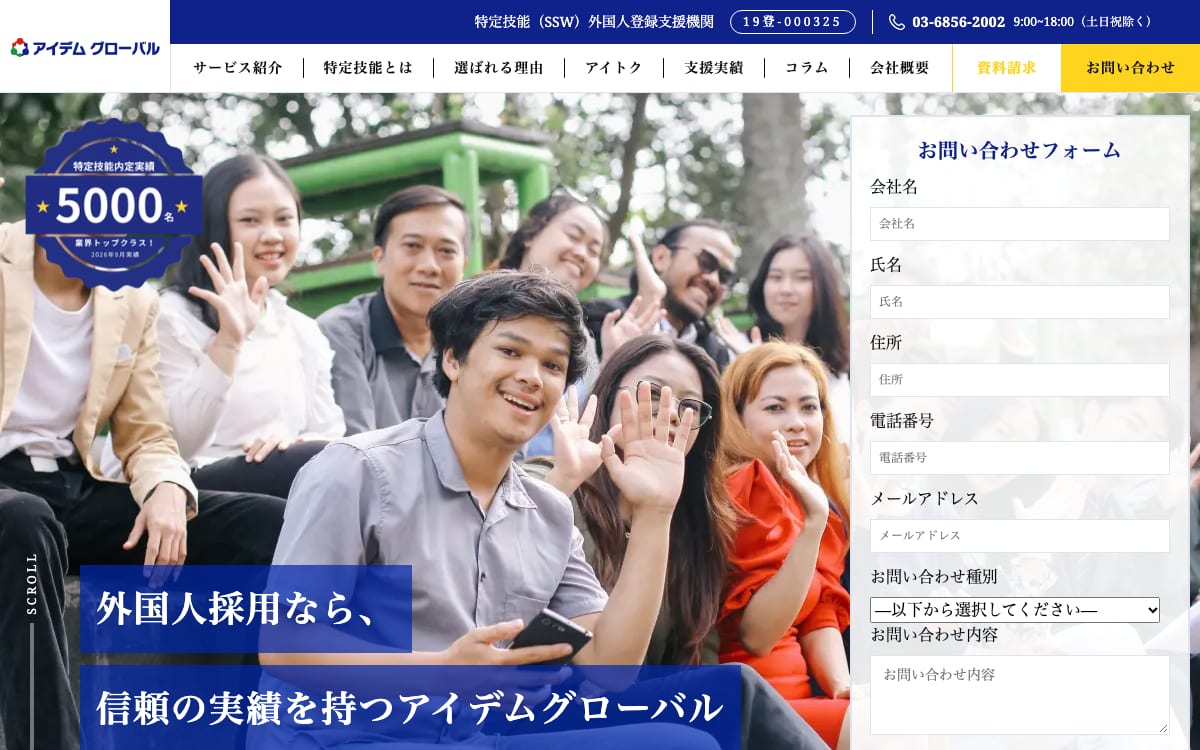The image size is (1200, 750).
Task: Click the アイデム グローバル logo
Action: pos(85,47)
